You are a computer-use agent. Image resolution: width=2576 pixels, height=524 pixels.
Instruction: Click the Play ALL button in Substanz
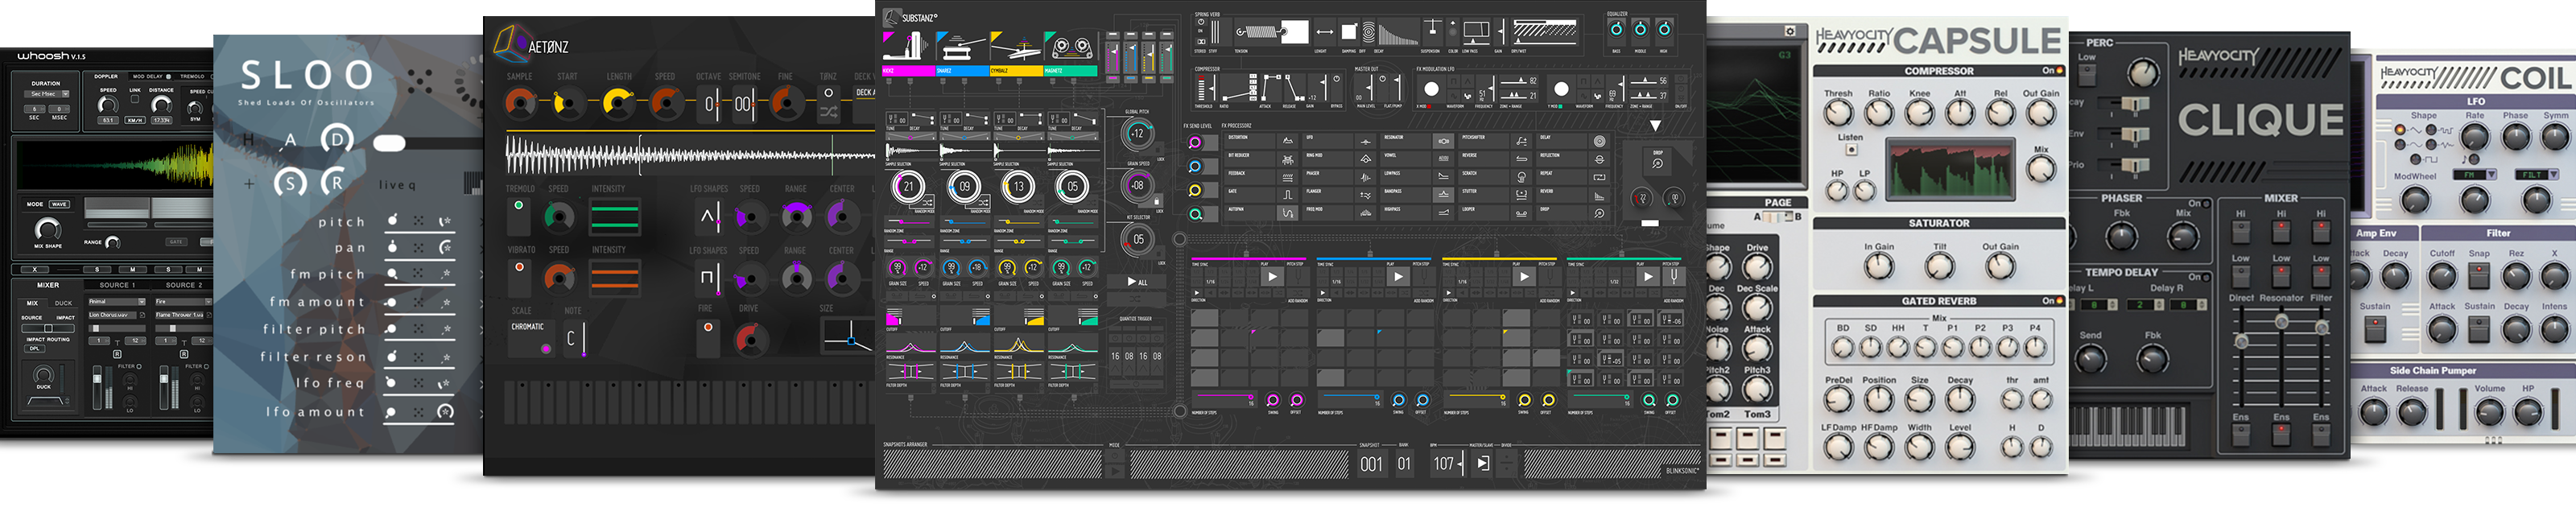1138,281
